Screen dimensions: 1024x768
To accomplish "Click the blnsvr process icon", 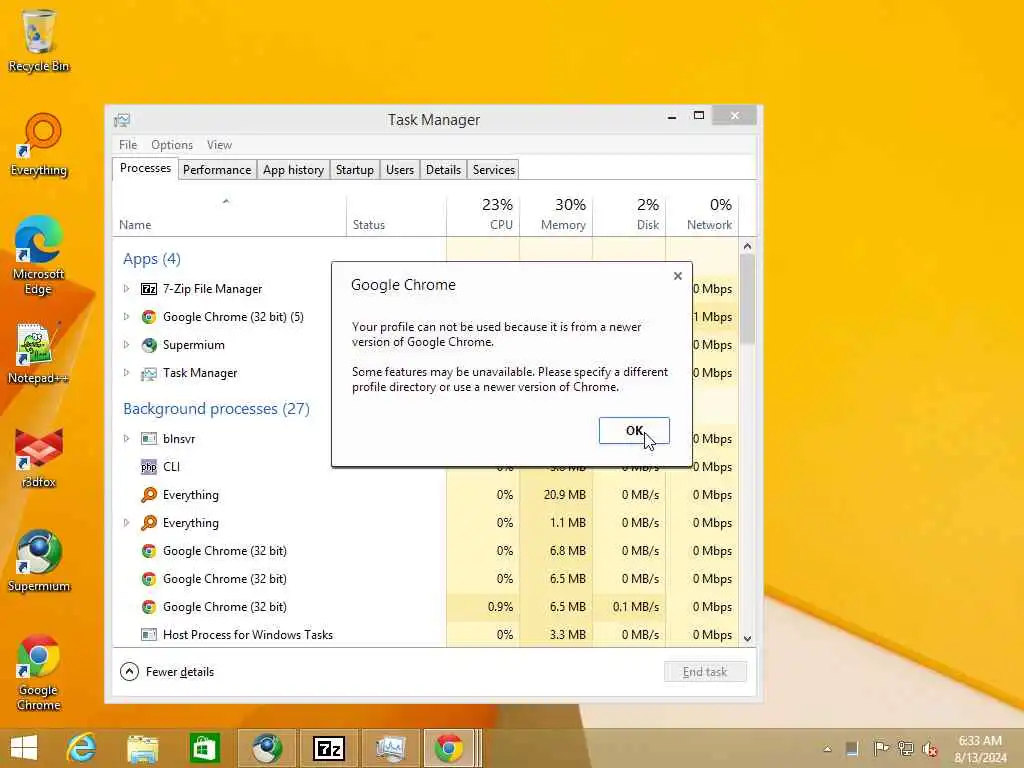I will tap(149, 439).
